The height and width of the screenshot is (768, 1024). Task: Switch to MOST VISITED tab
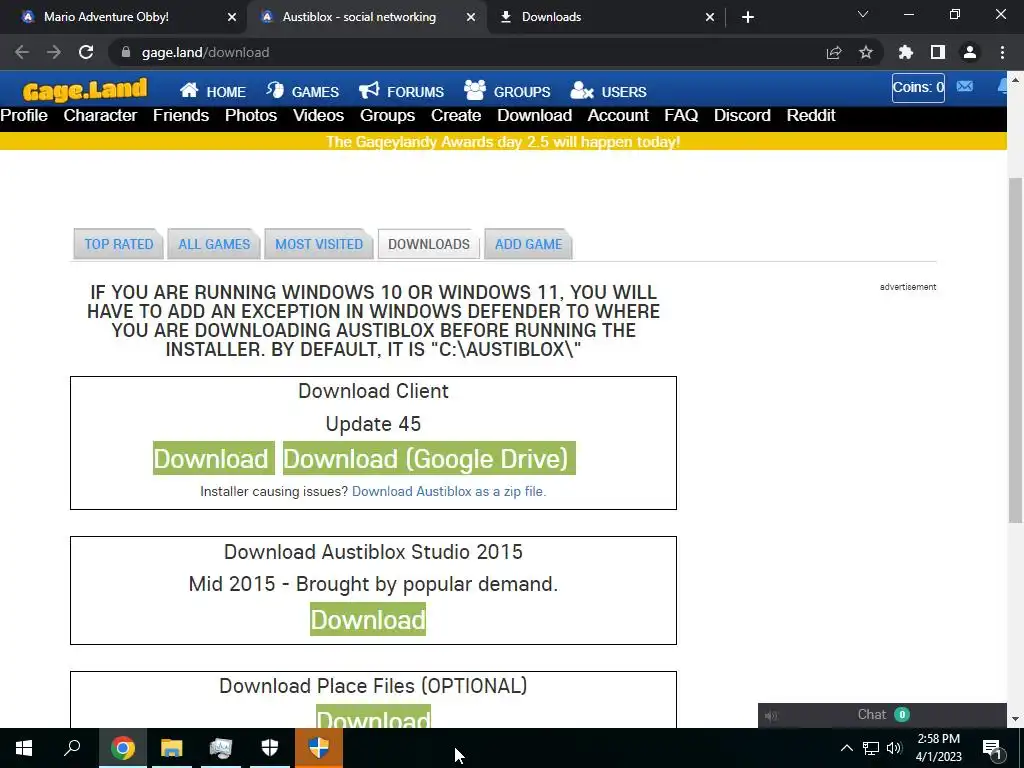[319, 244]
